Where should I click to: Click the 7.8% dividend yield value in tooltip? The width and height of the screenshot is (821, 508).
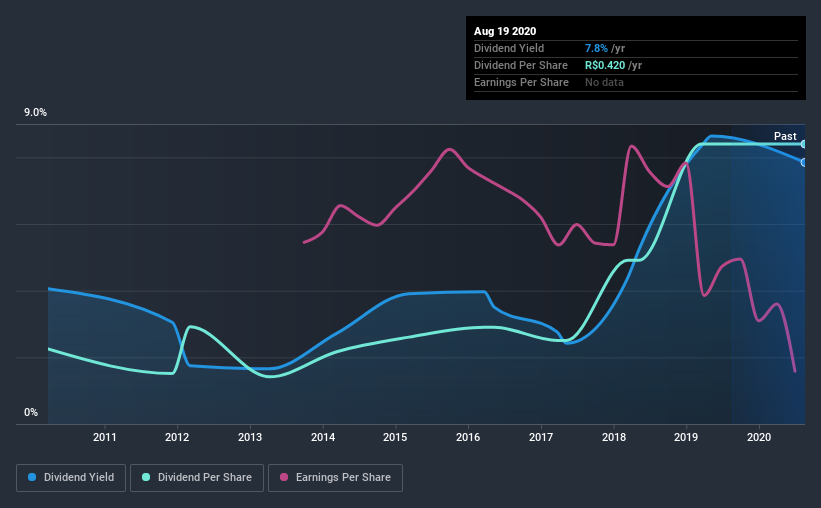coord(596,48)
